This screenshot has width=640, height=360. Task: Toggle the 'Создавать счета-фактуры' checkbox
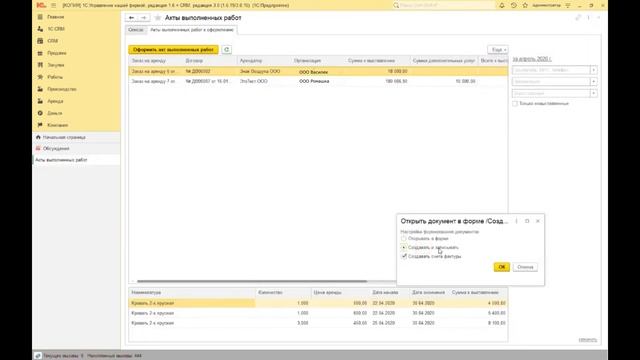[404, 256]
